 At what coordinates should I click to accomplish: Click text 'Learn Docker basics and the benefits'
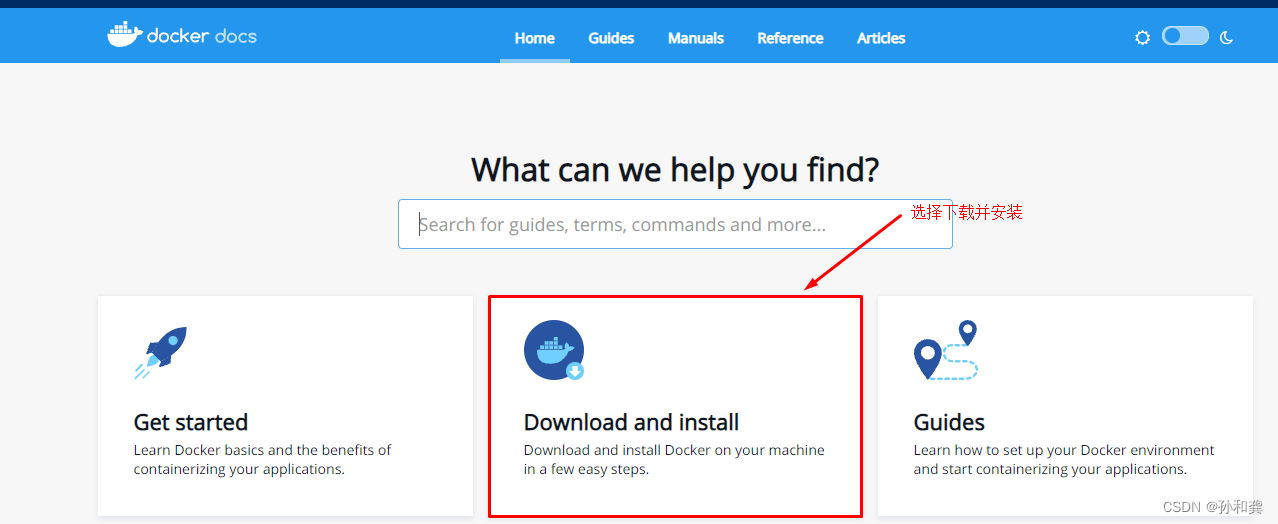(x=262, y=450)
